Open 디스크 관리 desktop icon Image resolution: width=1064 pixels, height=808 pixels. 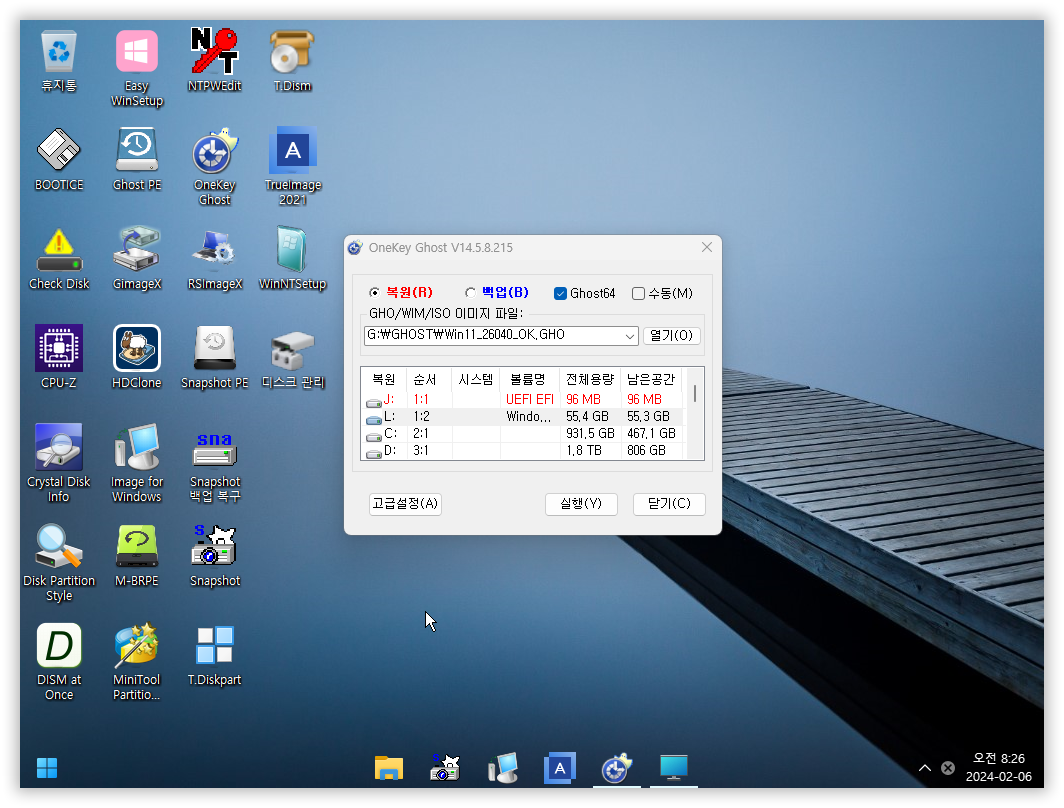(292, 358)
